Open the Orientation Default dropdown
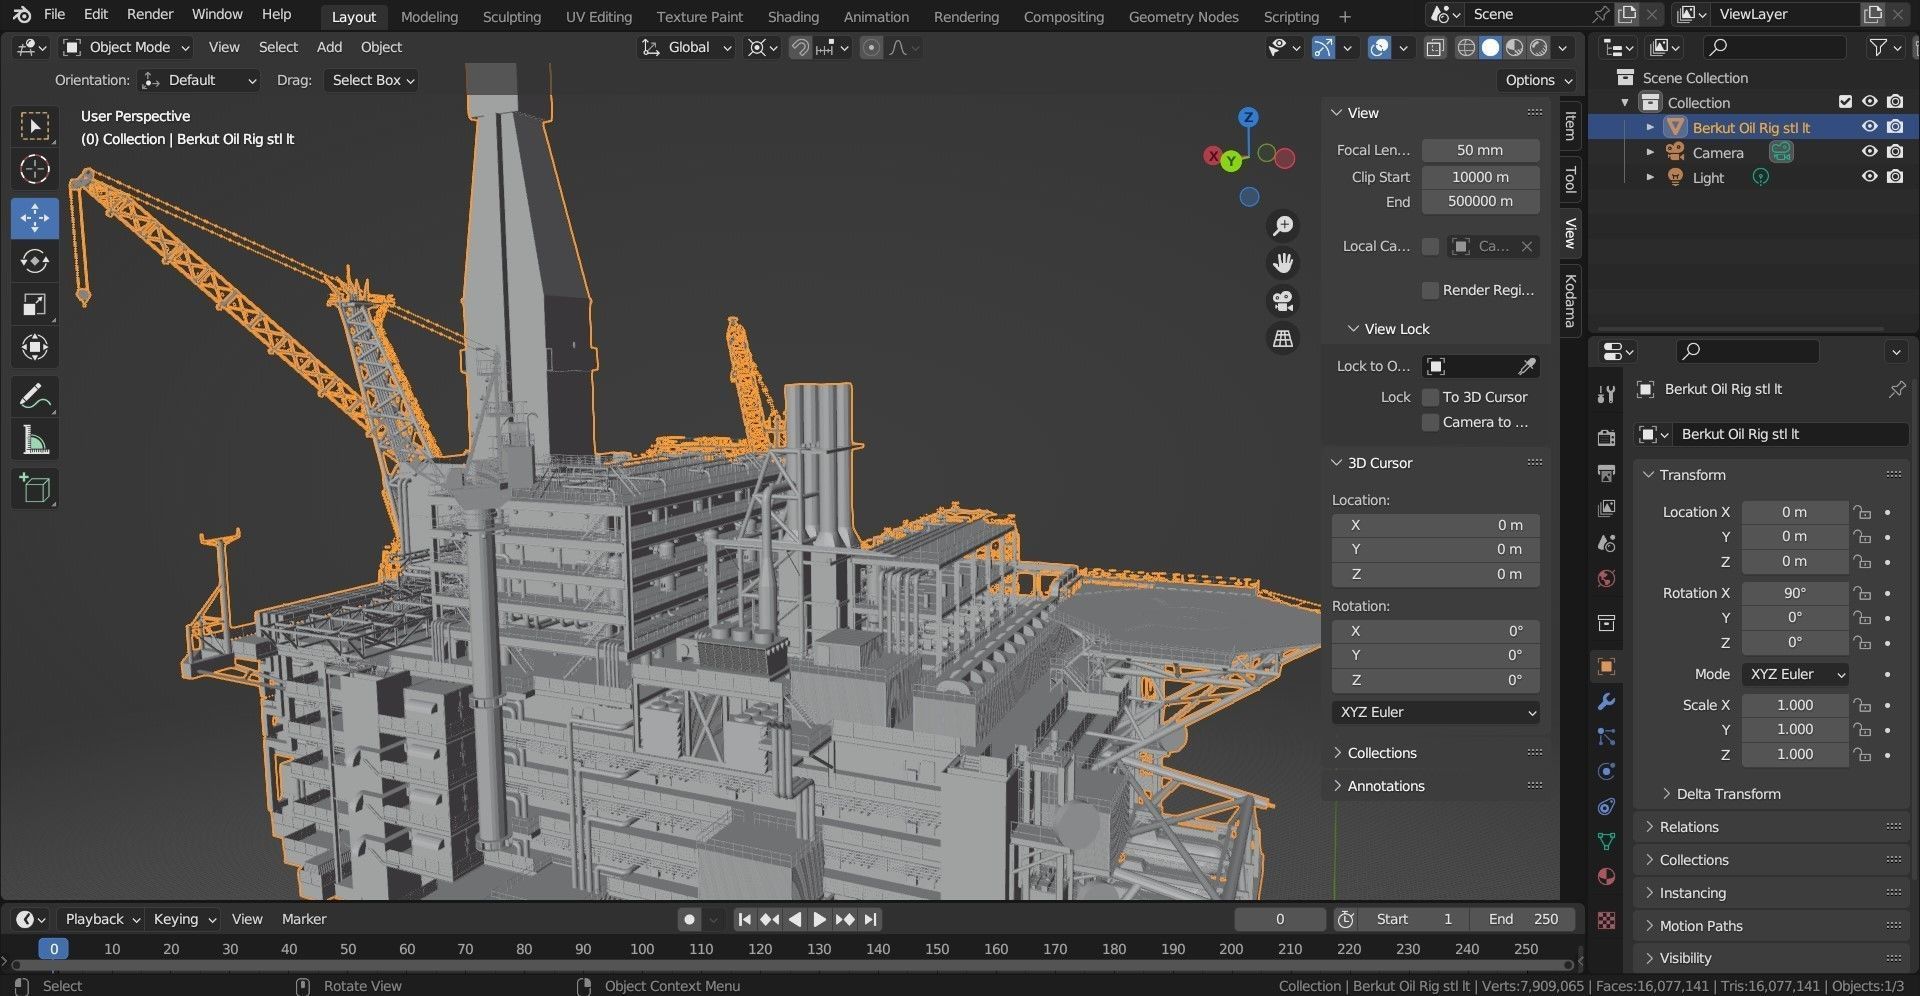Viewport: 1920px width, 996px height. point(200,80)
